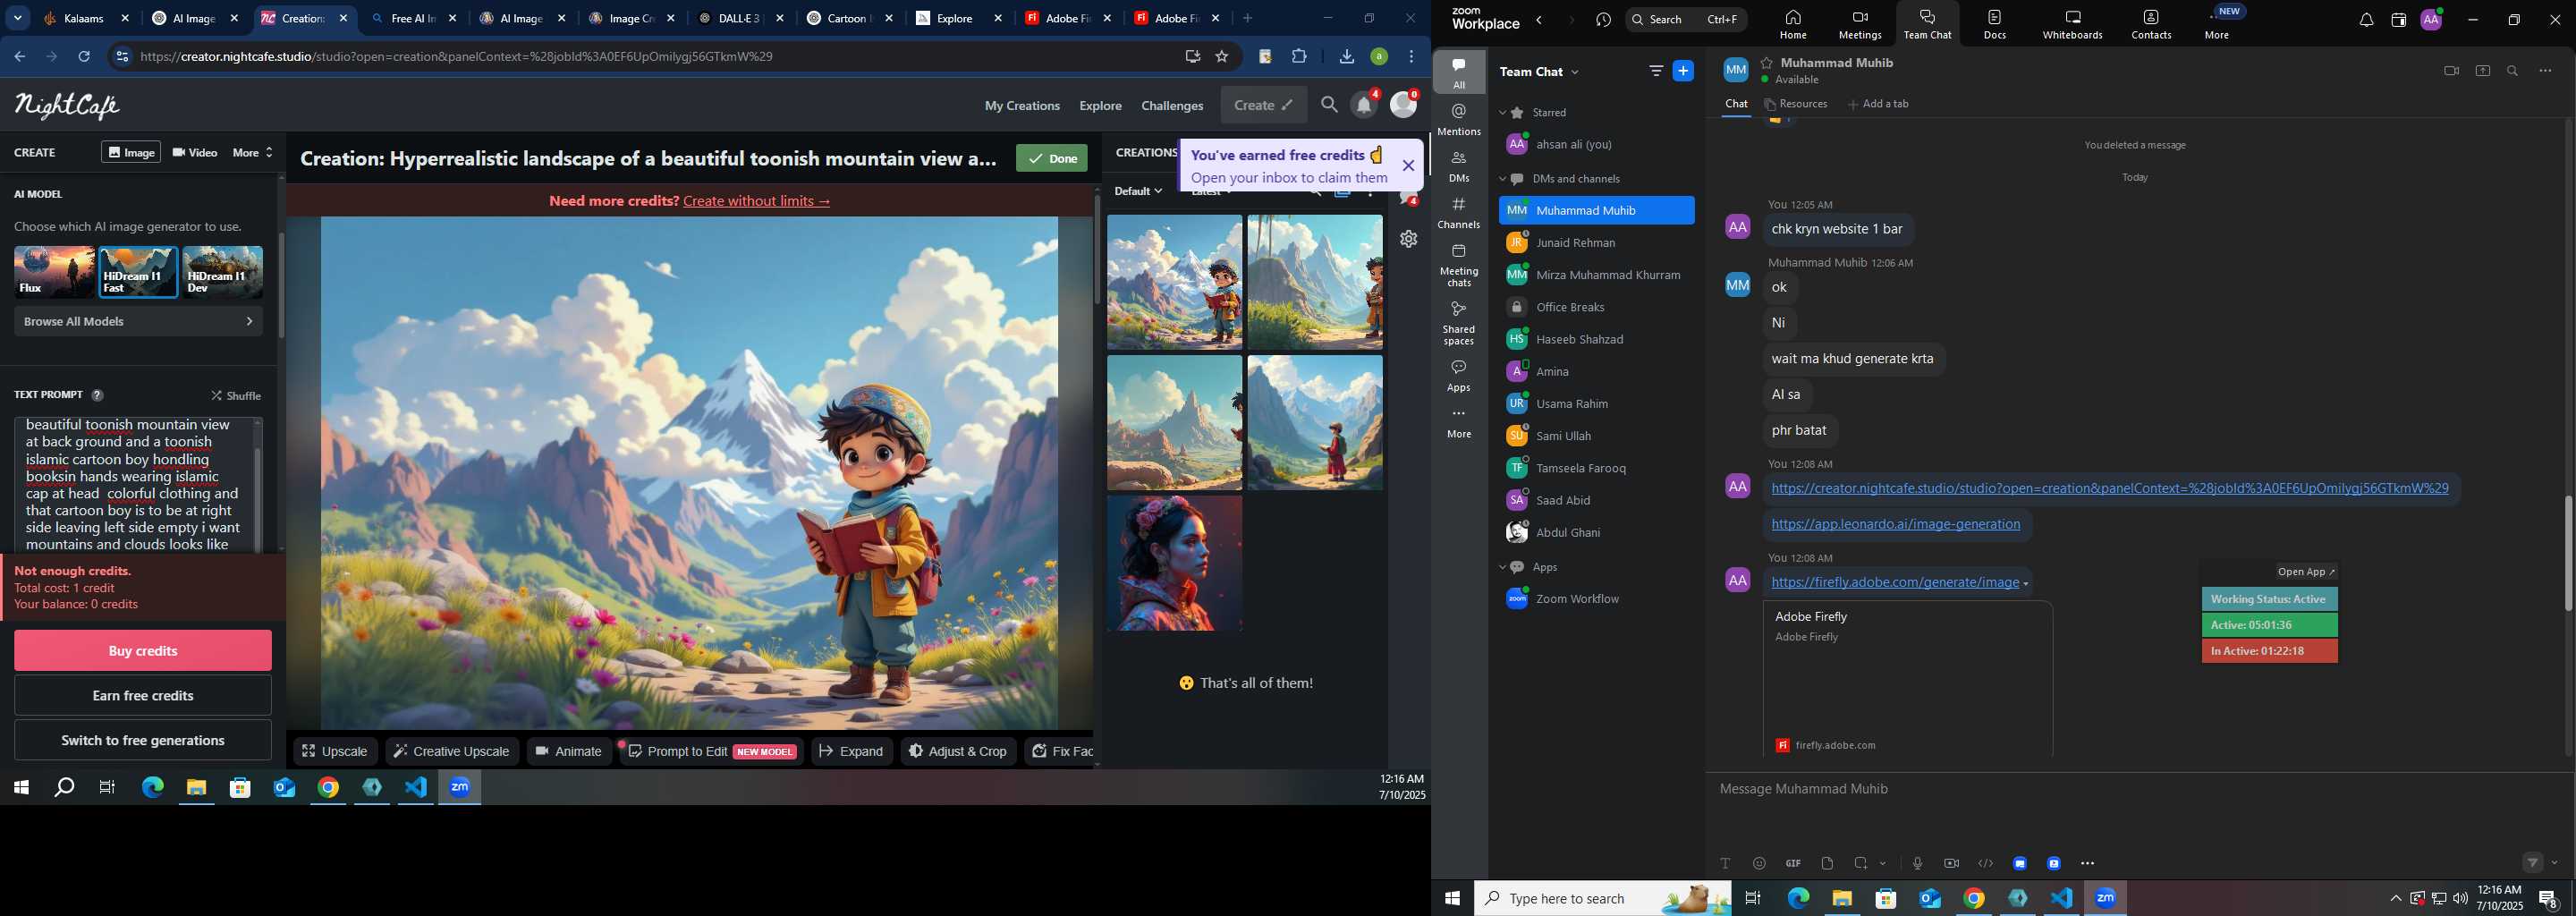Click Switch to free generations

[143, 740]
